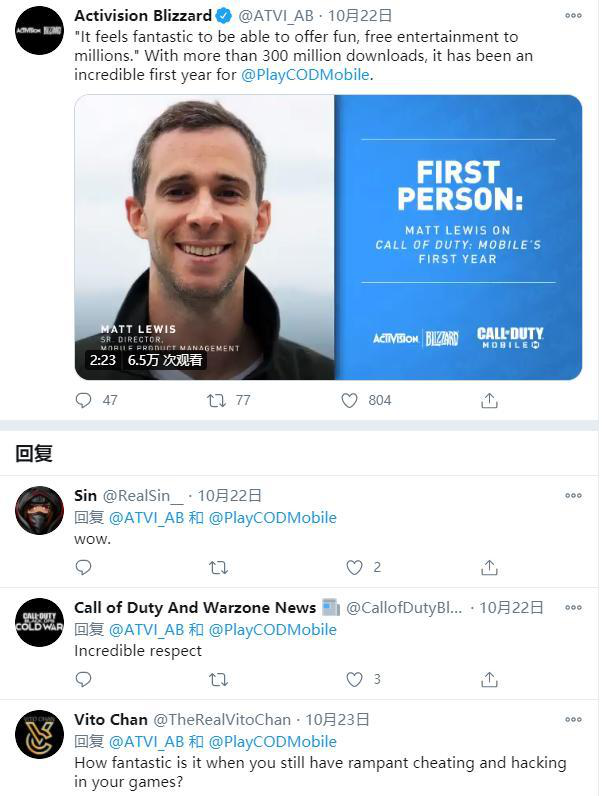
Task: Open @PlayCODMobile mention in main tweet
Action: (305, 75)
